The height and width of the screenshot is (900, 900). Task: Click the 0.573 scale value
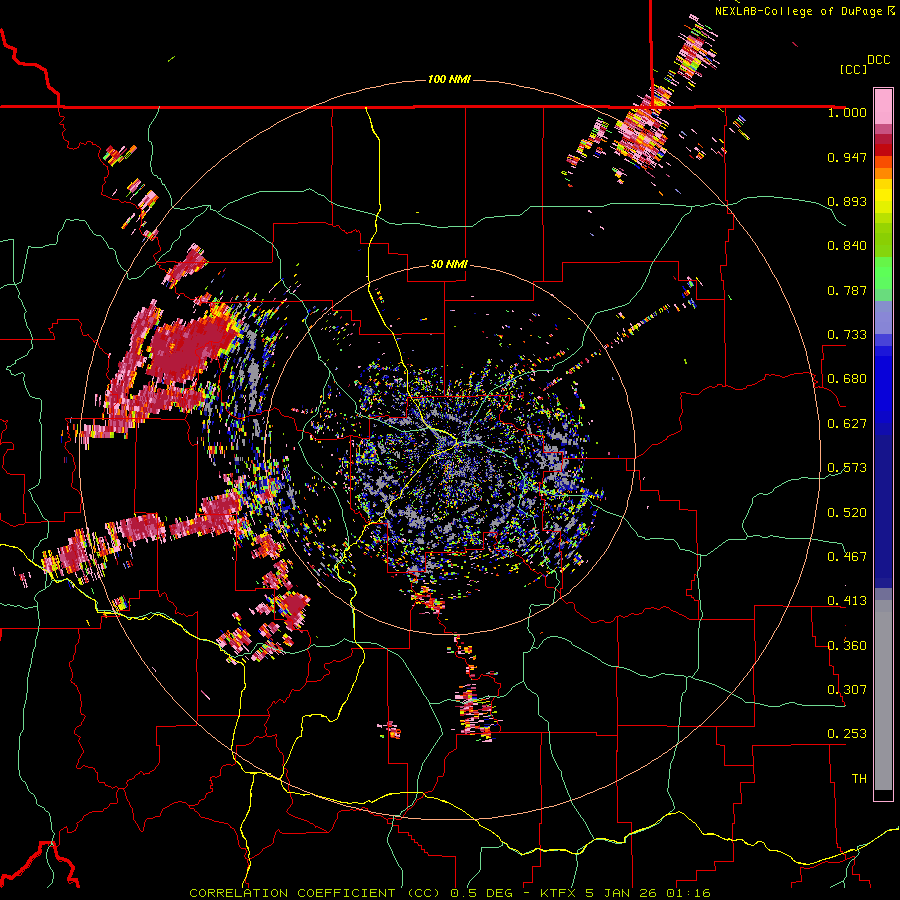coord(847,468)
